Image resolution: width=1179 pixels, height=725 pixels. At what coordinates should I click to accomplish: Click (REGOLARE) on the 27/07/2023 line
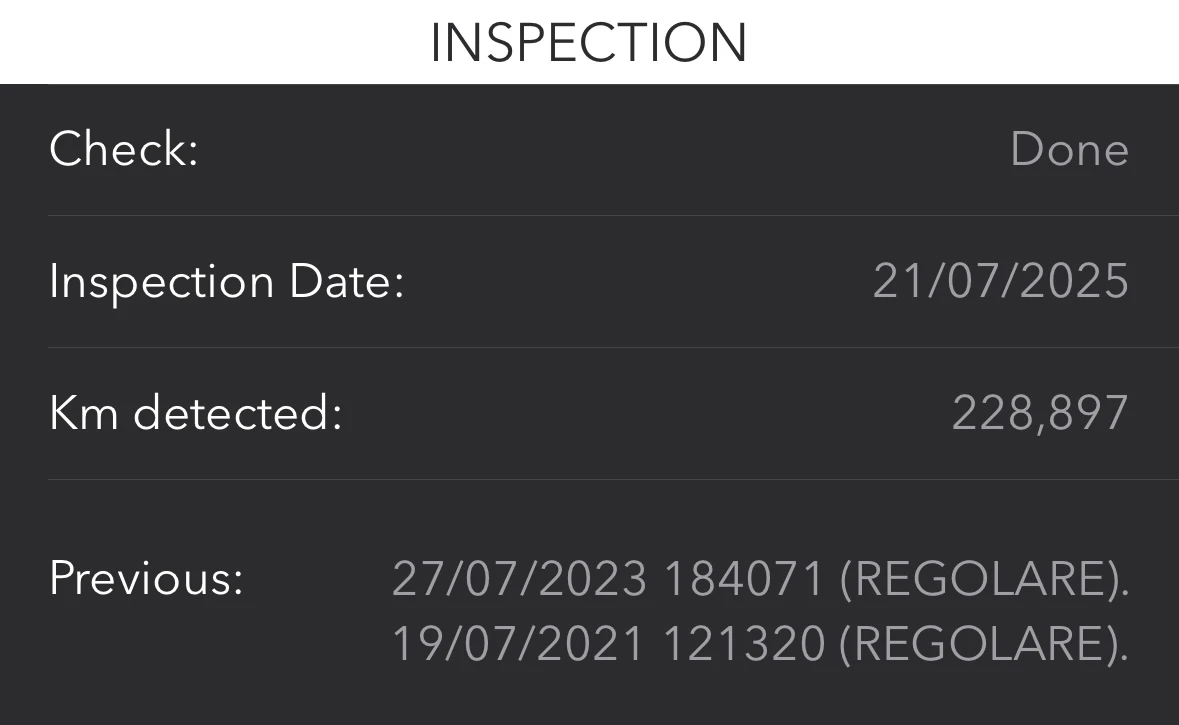pyautogui.click(x=983, y=579)
